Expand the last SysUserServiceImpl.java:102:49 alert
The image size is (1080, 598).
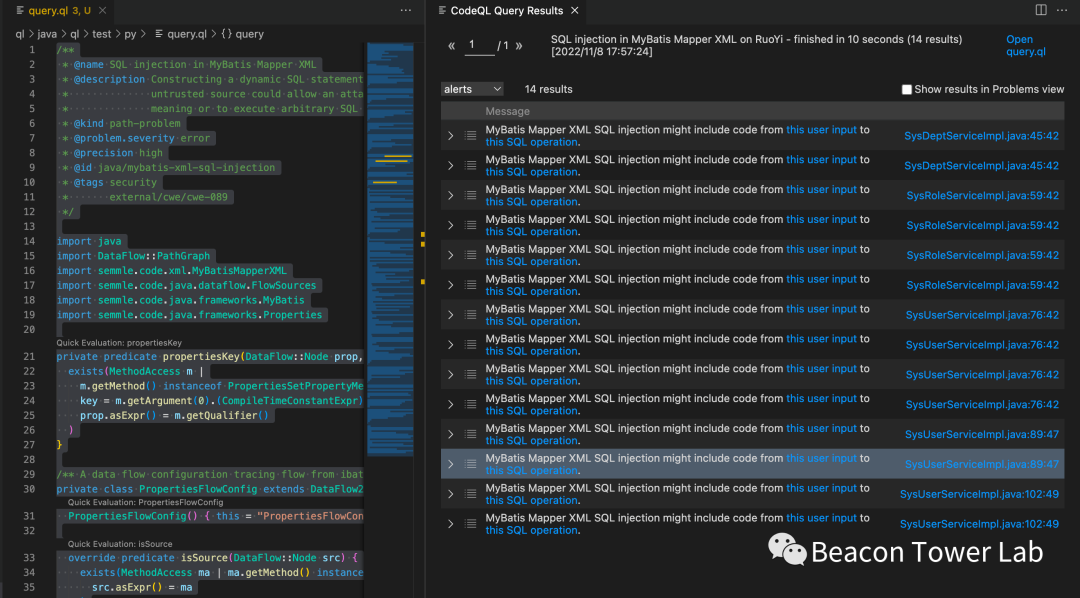click(x=451, y=524)
